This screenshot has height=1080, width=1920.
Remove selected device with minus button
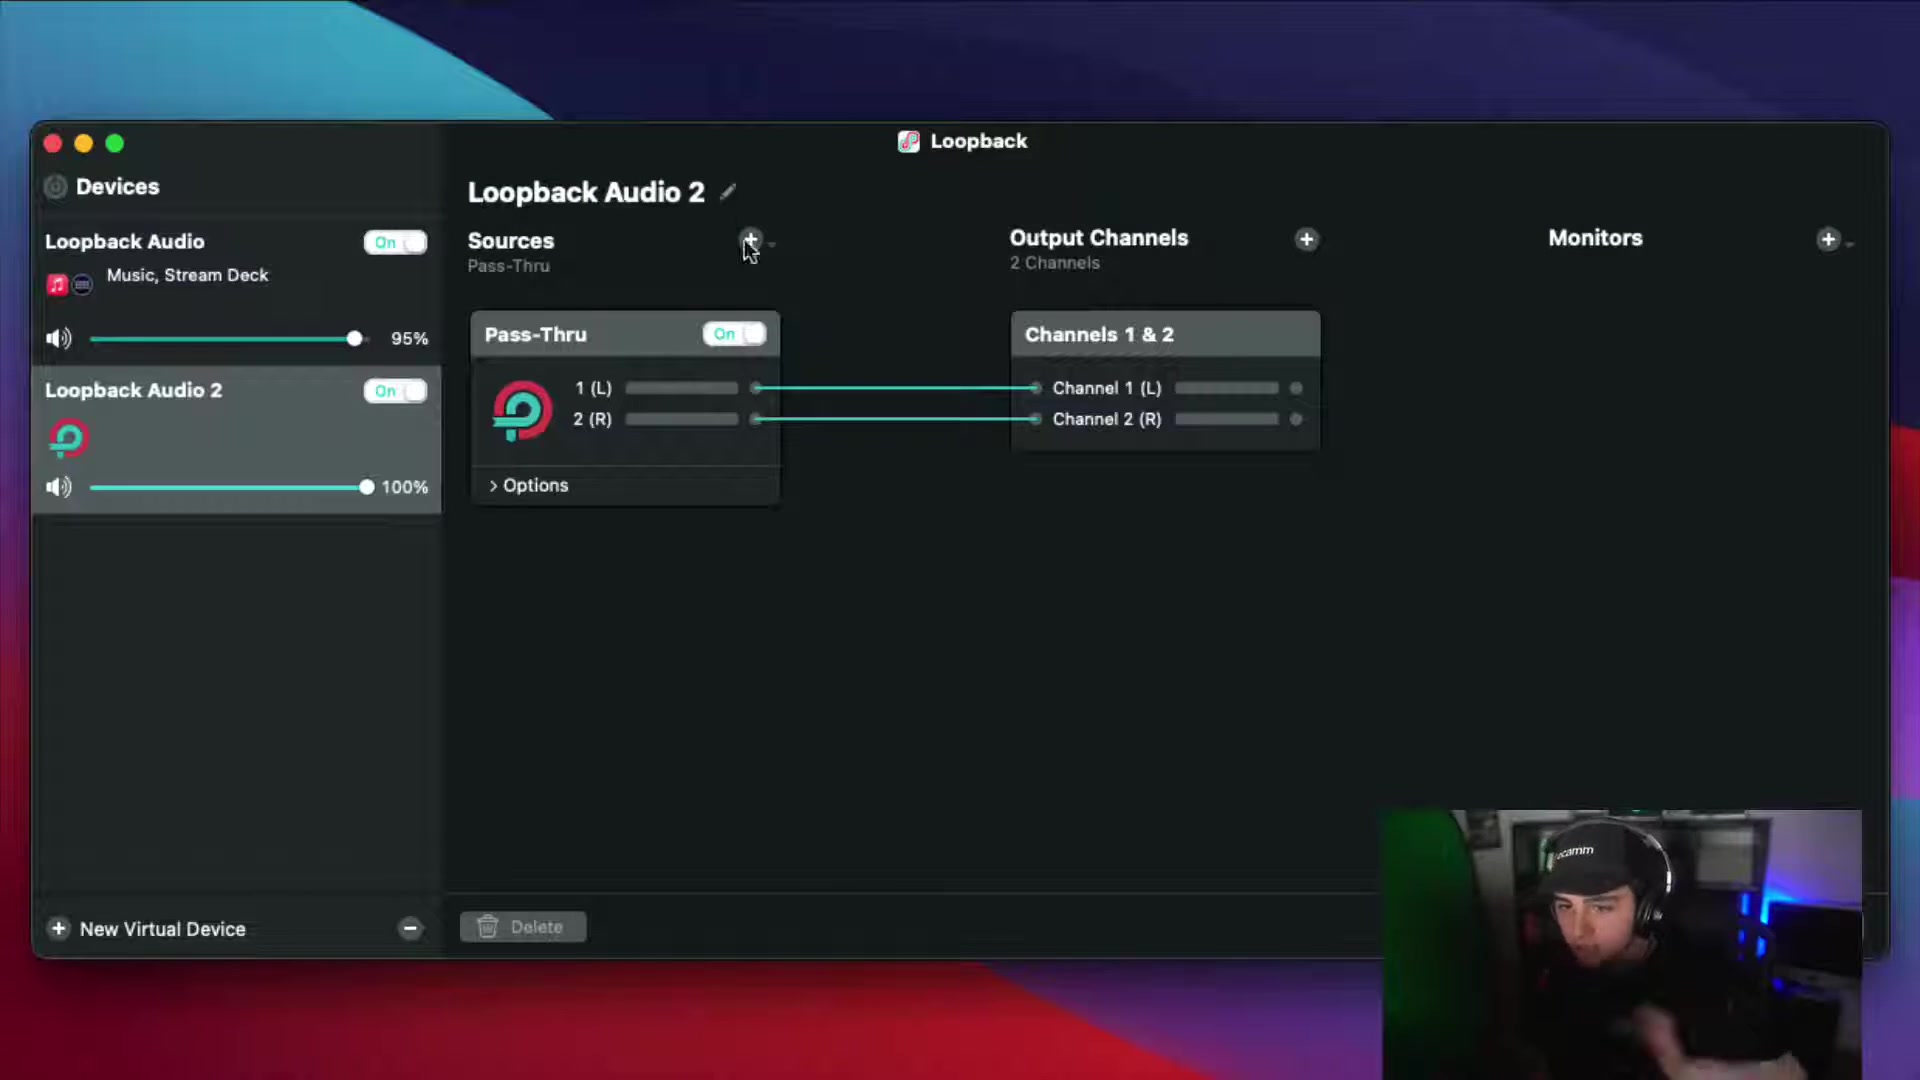[x=410, y=928]
